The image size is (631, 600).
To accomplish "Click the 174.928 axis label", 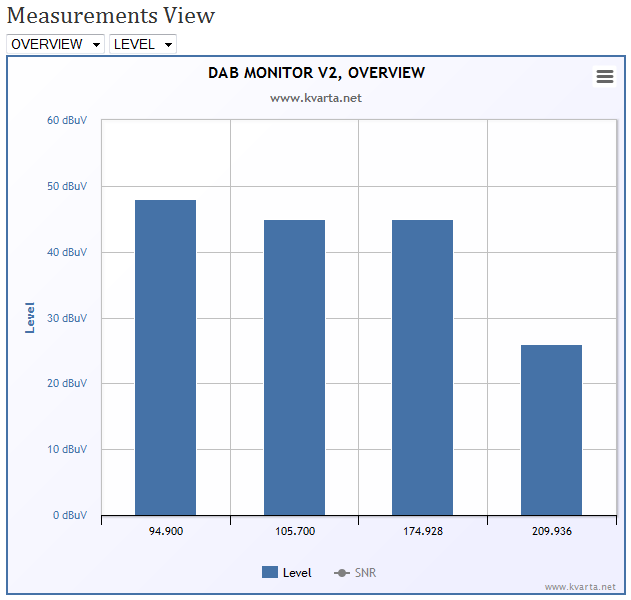I will coord(423,531).
